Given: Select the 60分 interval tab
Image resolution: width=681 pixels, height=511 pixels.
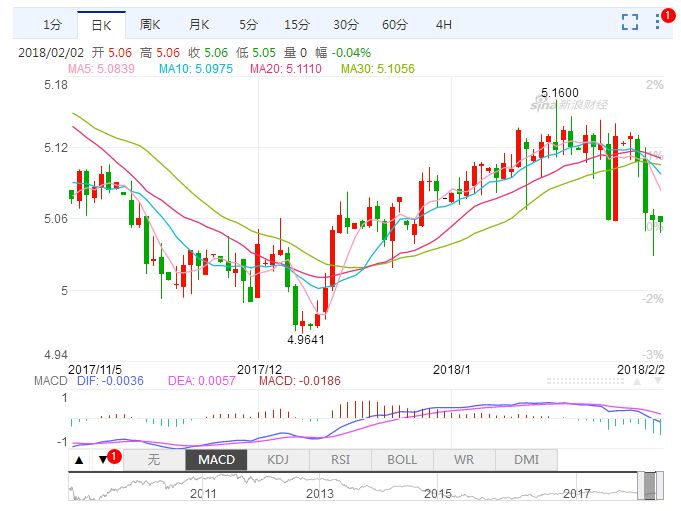Looking at the screenshot, I should [x=395, y=23].
